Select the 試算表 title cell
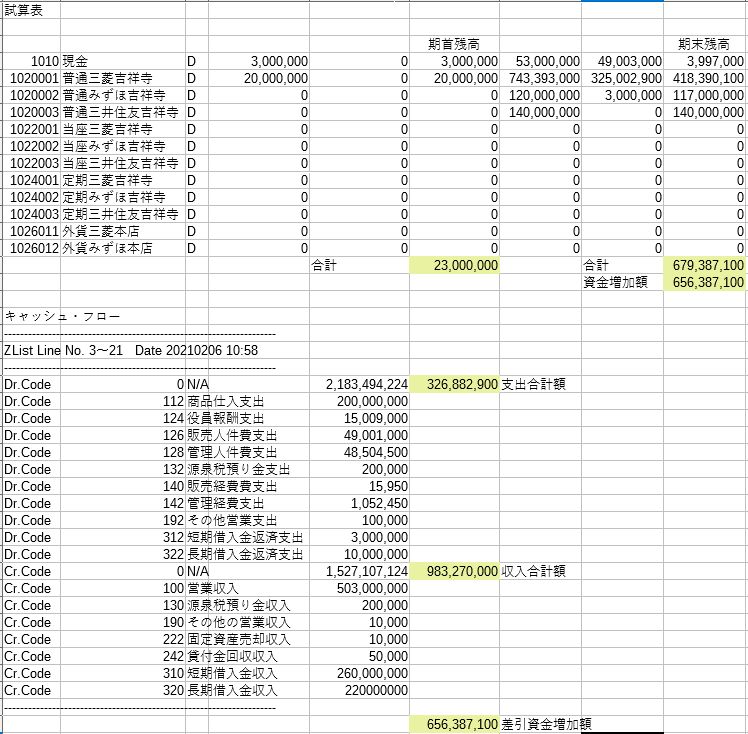The height and width of the screenshot is (734, 748). coord(24,10)
